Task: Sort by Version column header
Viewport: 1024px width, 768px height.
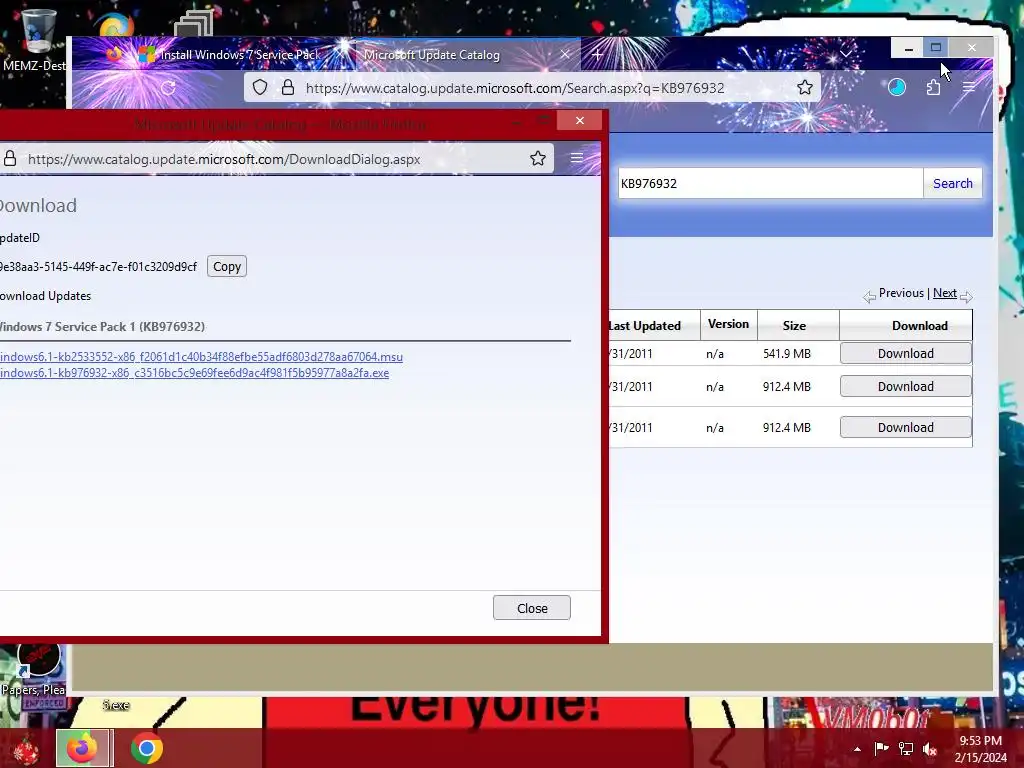Action: click(728, 325)
